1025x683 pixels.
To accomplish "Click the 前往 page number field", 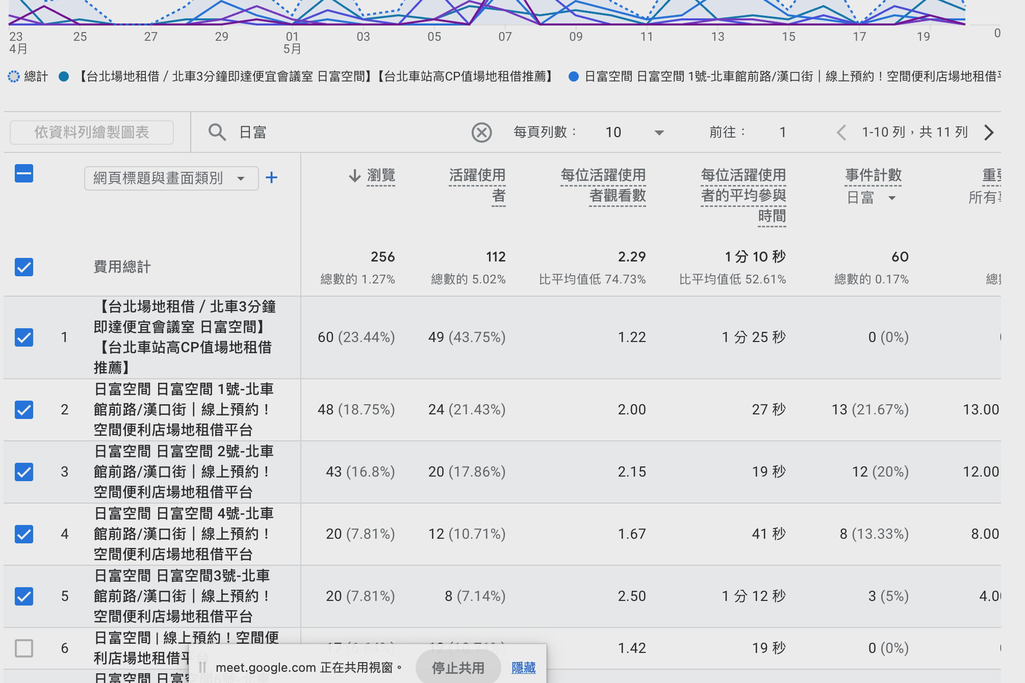I will 782,132.
